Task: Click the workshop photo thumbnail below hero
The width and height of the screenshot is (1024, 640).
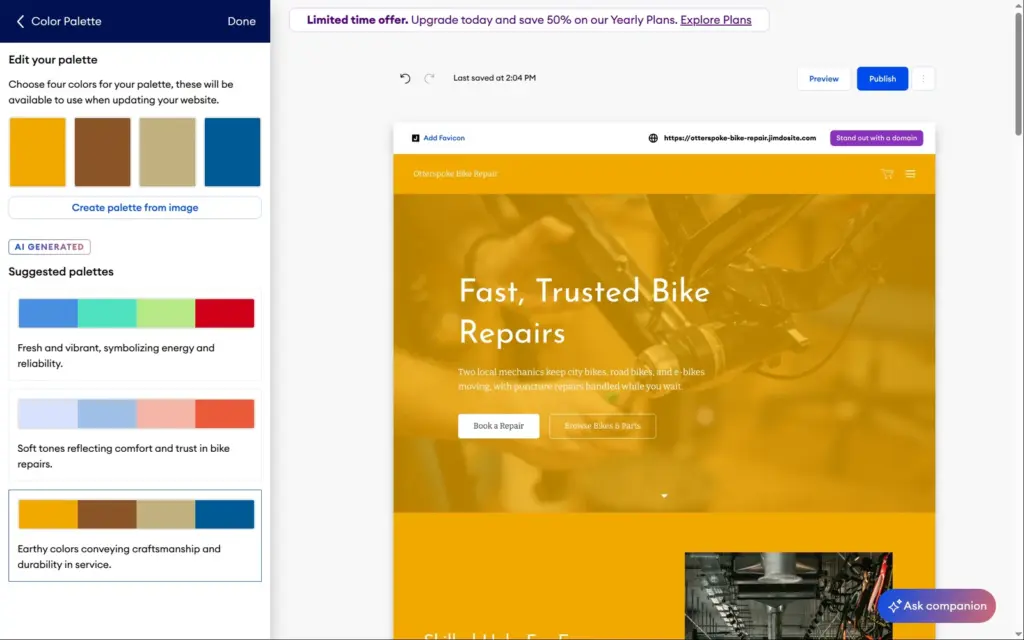Action: point(788,596)
